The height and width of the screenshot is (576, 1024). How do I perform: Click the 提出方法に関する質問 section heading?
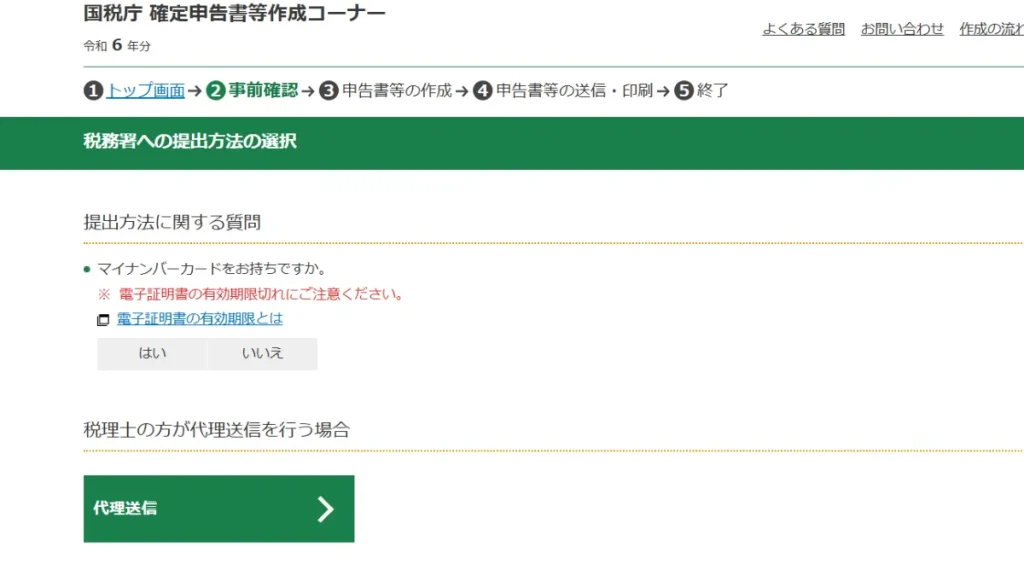click(x=172, y=222)
